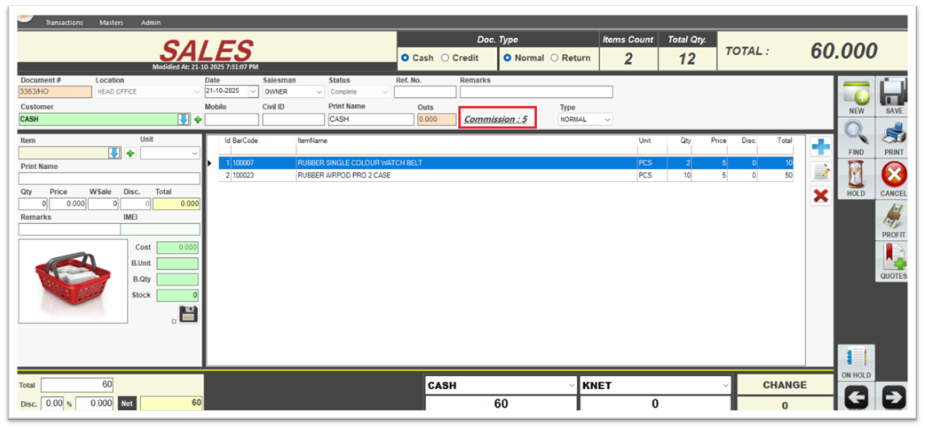Go to next document with right arrow

click(894, 399)
